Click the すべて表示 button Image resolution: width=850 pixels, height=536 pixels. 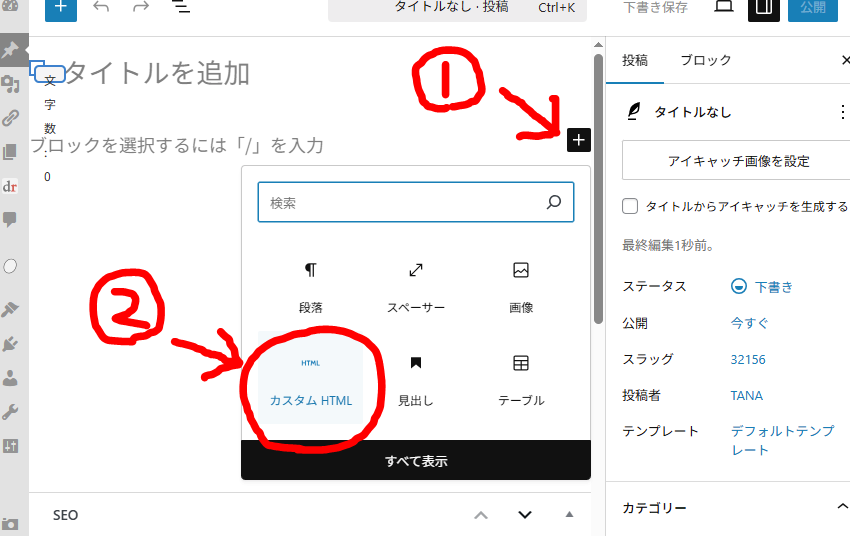coord(416,461)
